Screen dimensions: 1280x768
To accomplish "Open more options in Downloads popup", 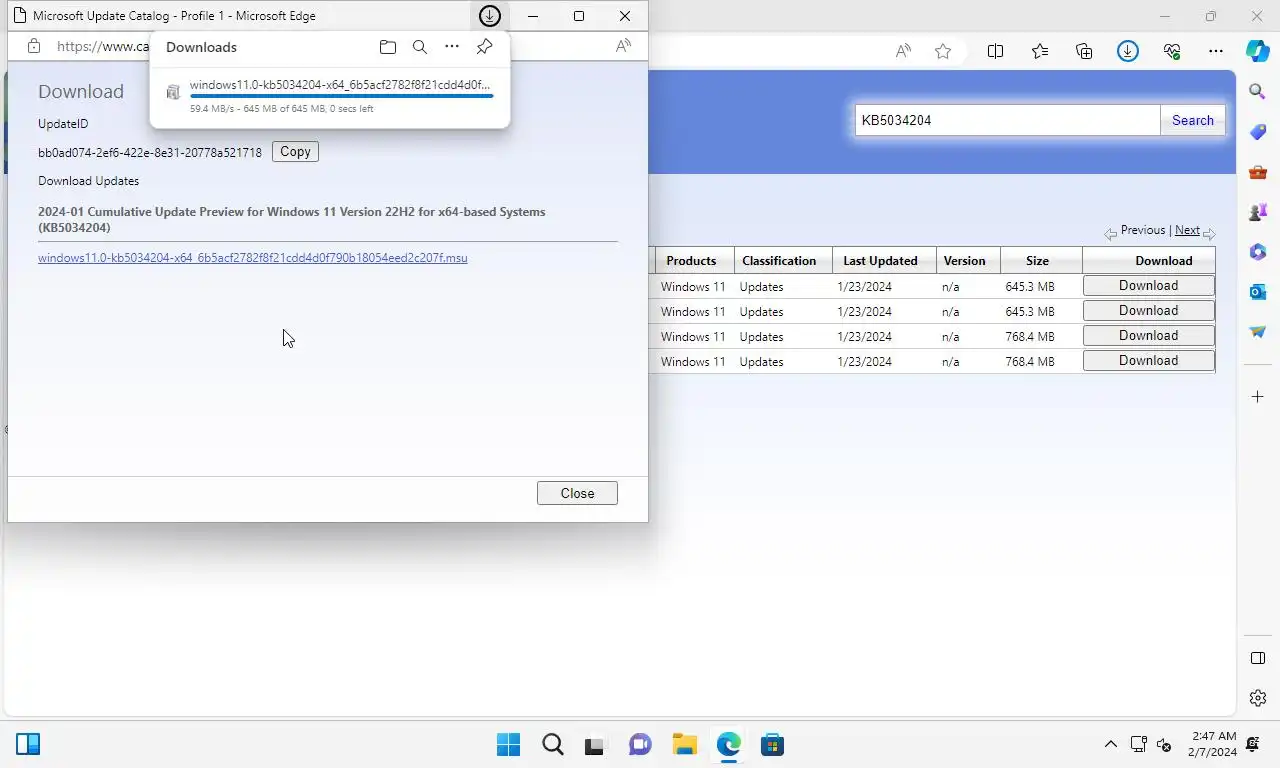I will click(x=452, y=47).
